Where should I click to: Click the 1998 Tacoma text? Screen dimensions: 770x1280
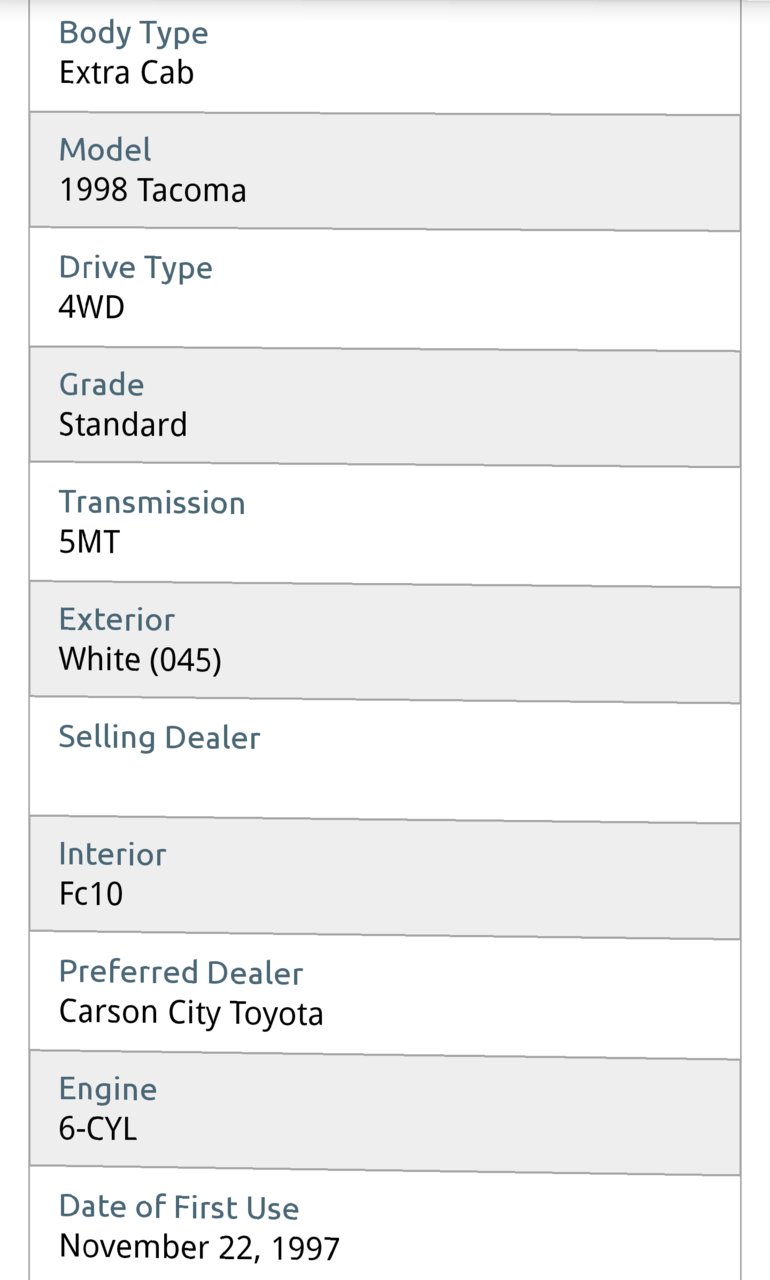152,190
